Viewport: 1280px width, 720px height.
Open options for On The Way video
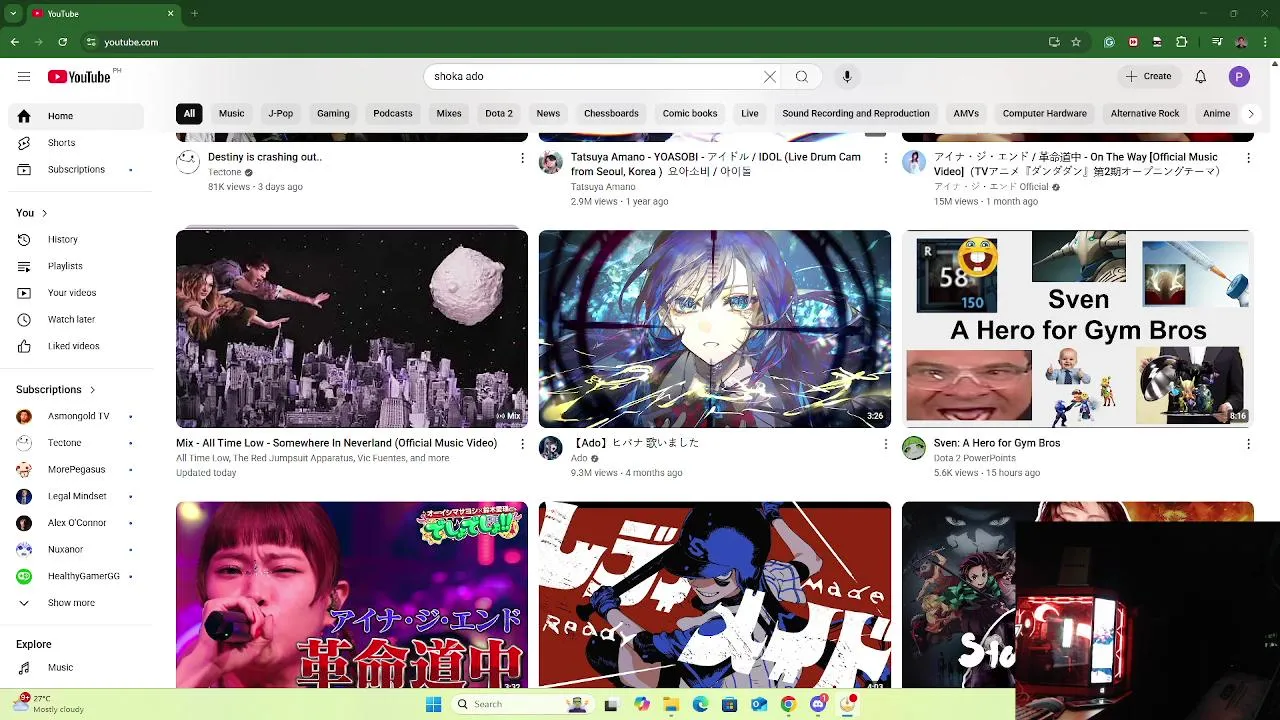click(1248, 158)
